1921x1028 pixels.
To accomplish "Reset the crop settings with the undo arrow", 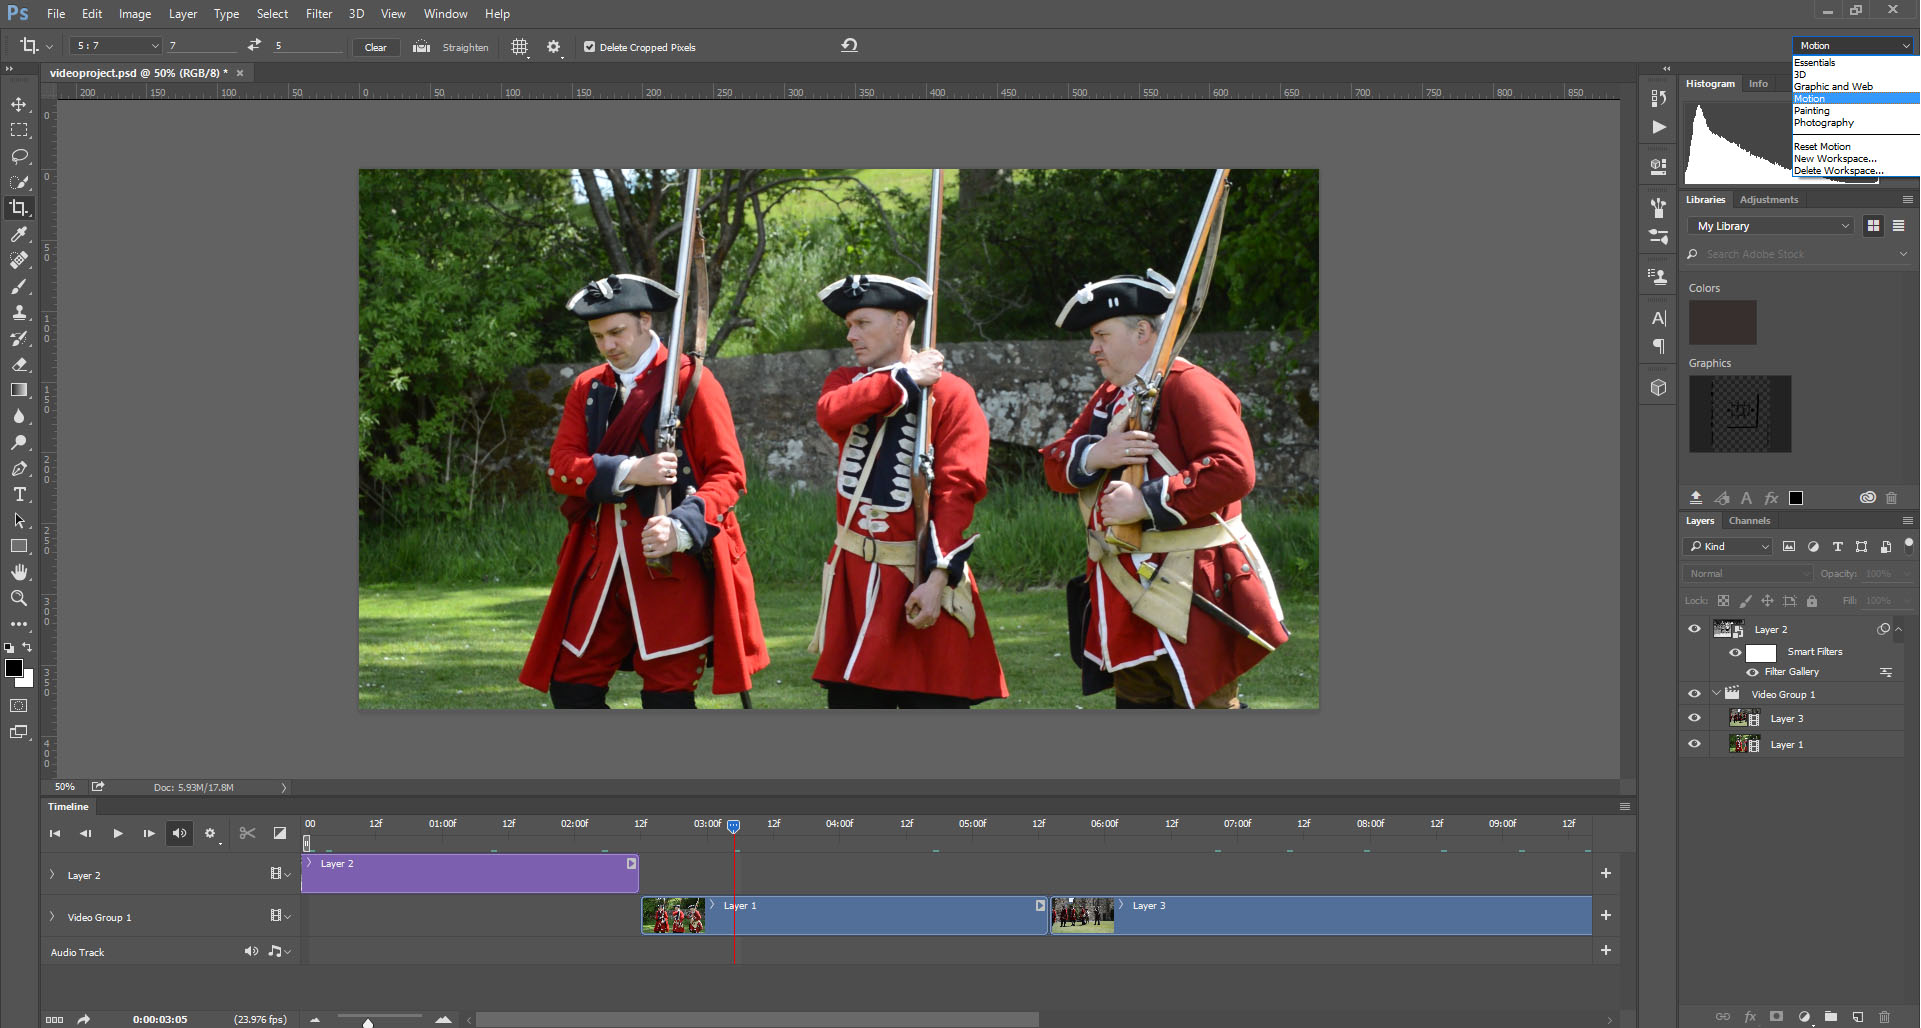I will pyautogui.click(x=849, y=46).
